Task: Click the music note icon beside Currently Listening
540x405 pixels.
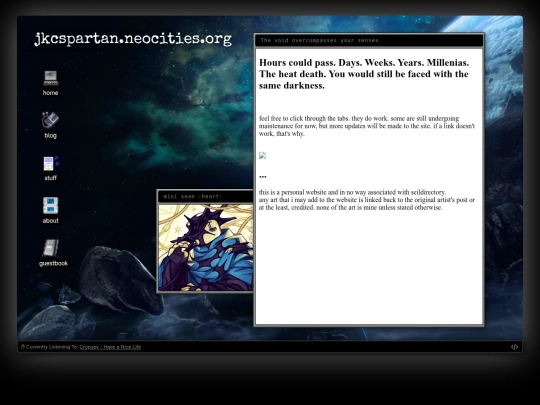Action: coord(22,347)
